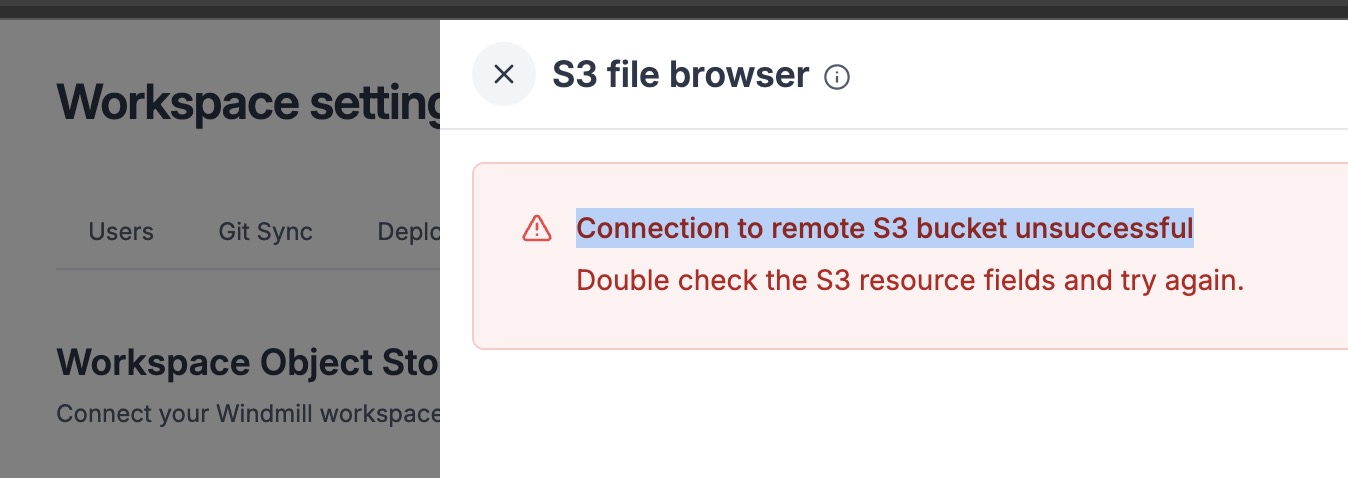
Task: Click the S3 file browser drawer title
Action: (681, 75)
